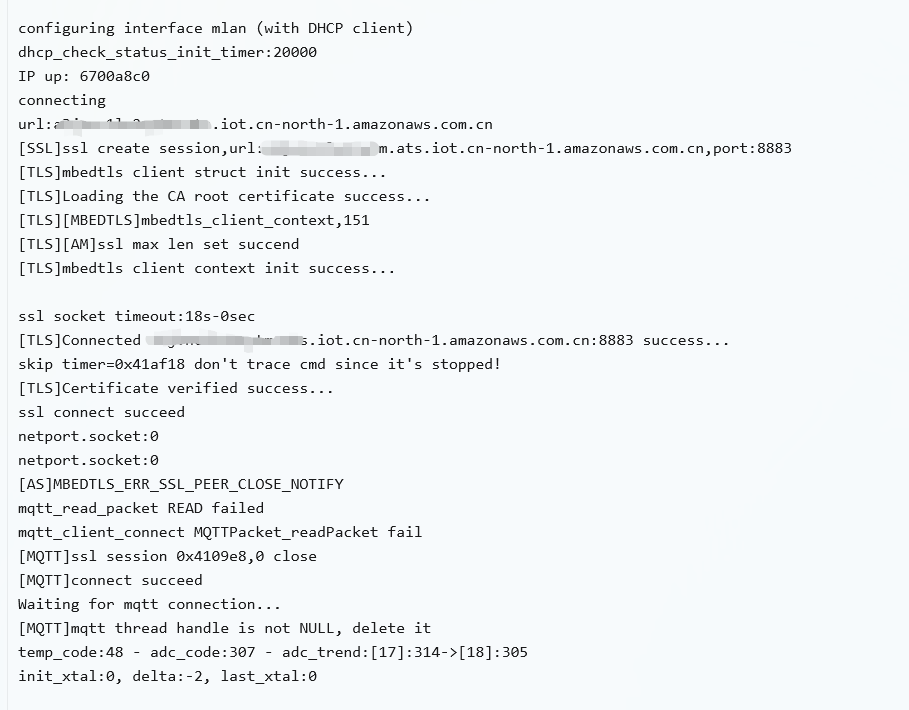This screenshot has width=909, height=710.
Task: Click 'Loading the CA root certificate' line
Action: (x=224, y=196)
